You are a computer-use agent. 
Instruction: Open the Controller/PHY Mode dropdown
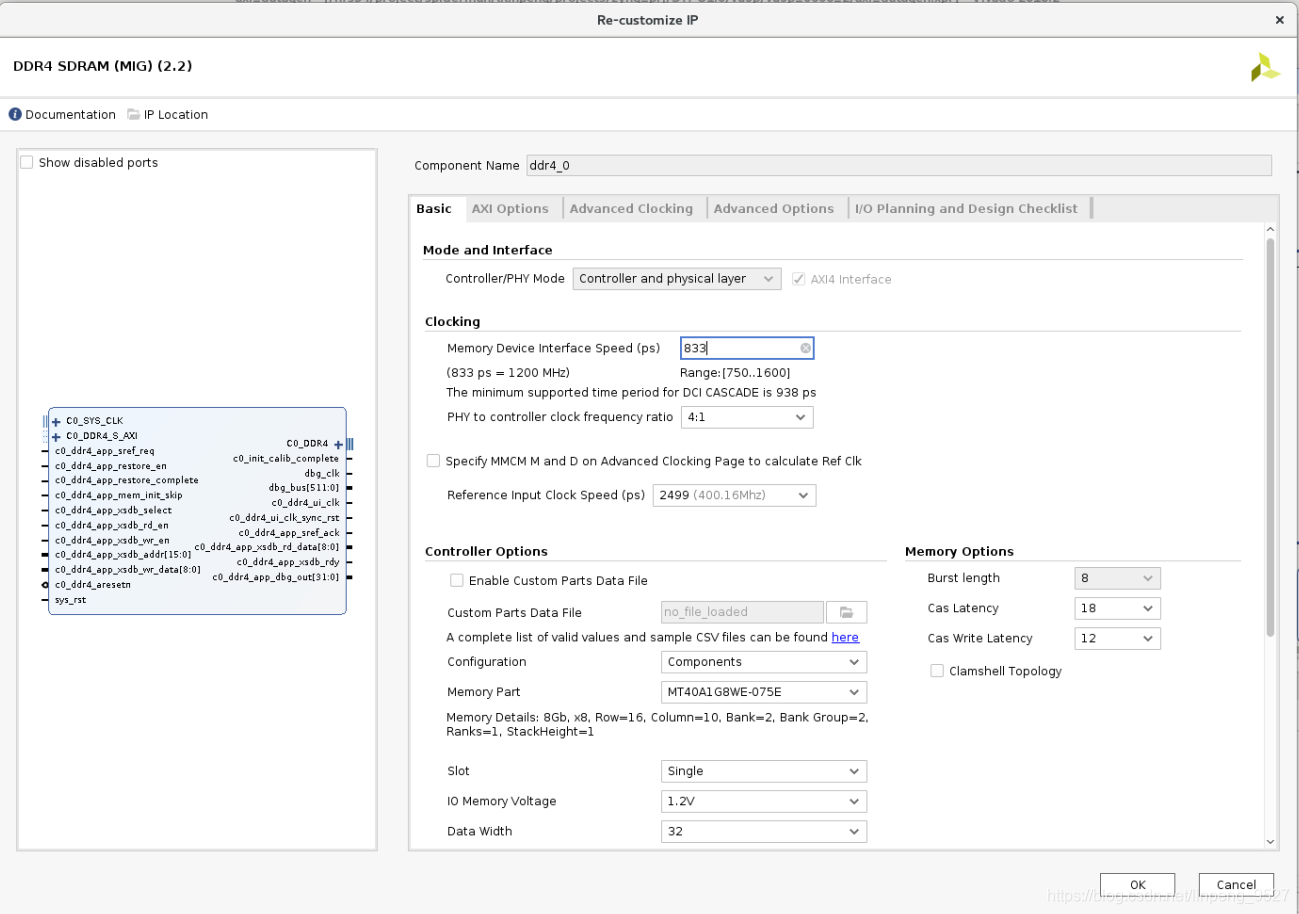point(677,279)
